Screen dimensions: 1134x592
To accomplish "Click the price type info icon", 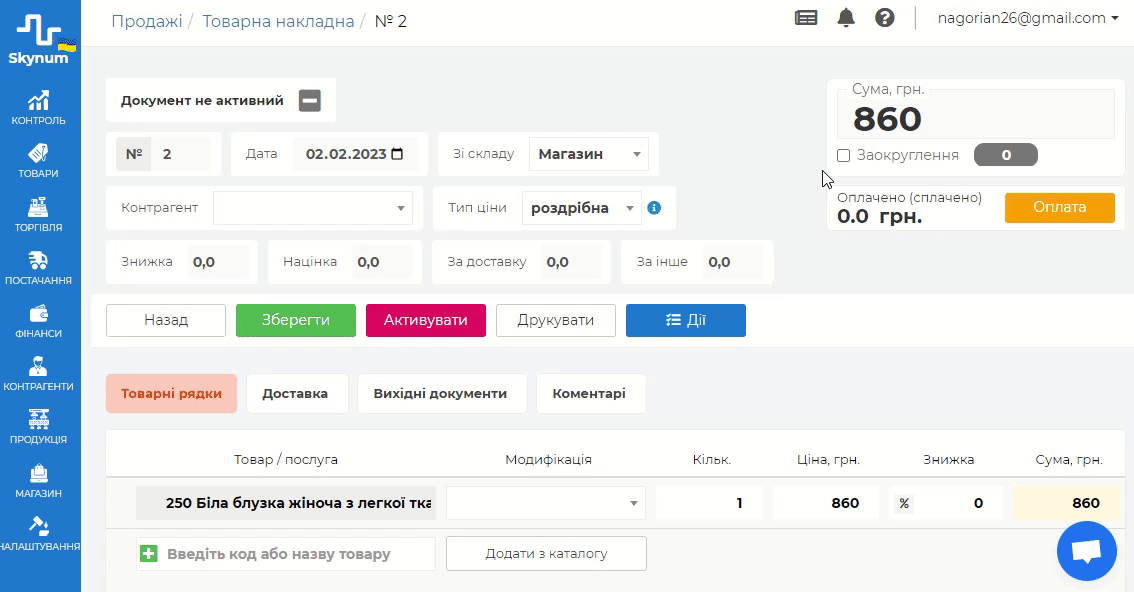I will pyautogui.click(x=654, y=208).
